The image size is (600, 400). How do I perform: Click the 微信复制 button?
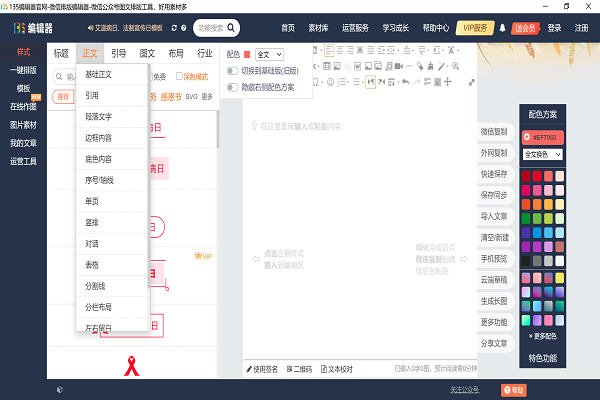(494, 131)
